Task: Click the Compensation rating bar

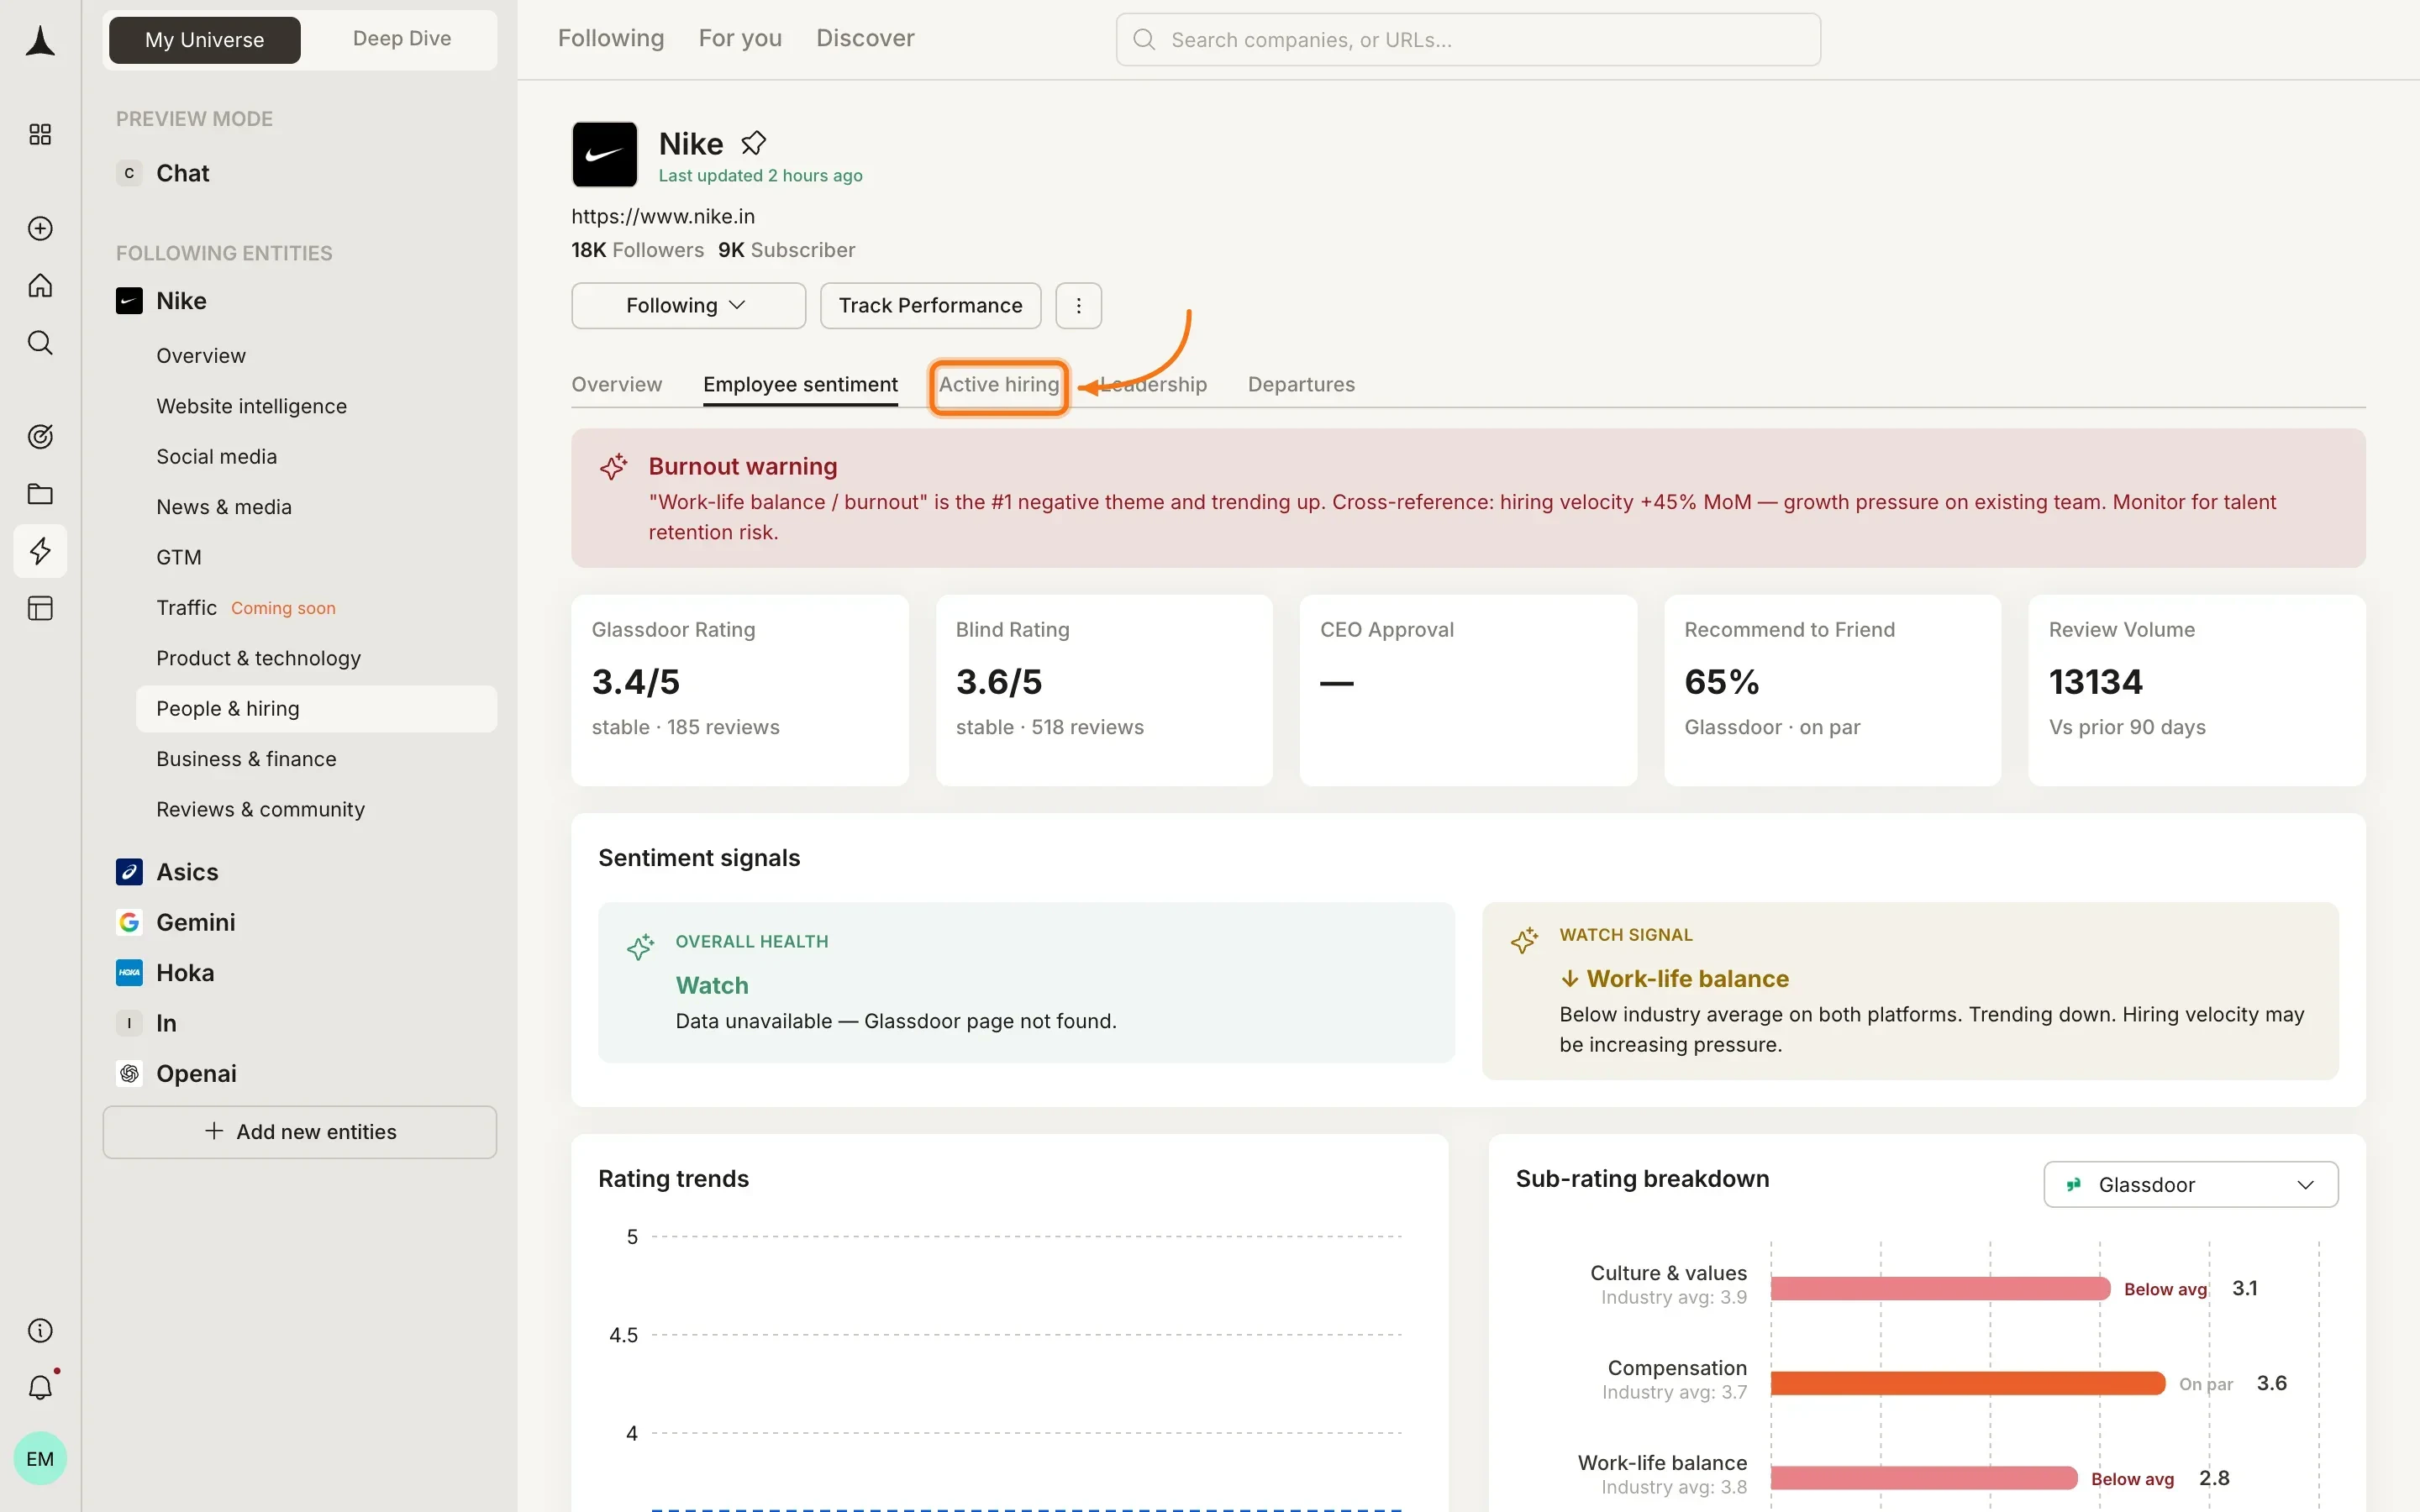Action: point(1967,1383)
